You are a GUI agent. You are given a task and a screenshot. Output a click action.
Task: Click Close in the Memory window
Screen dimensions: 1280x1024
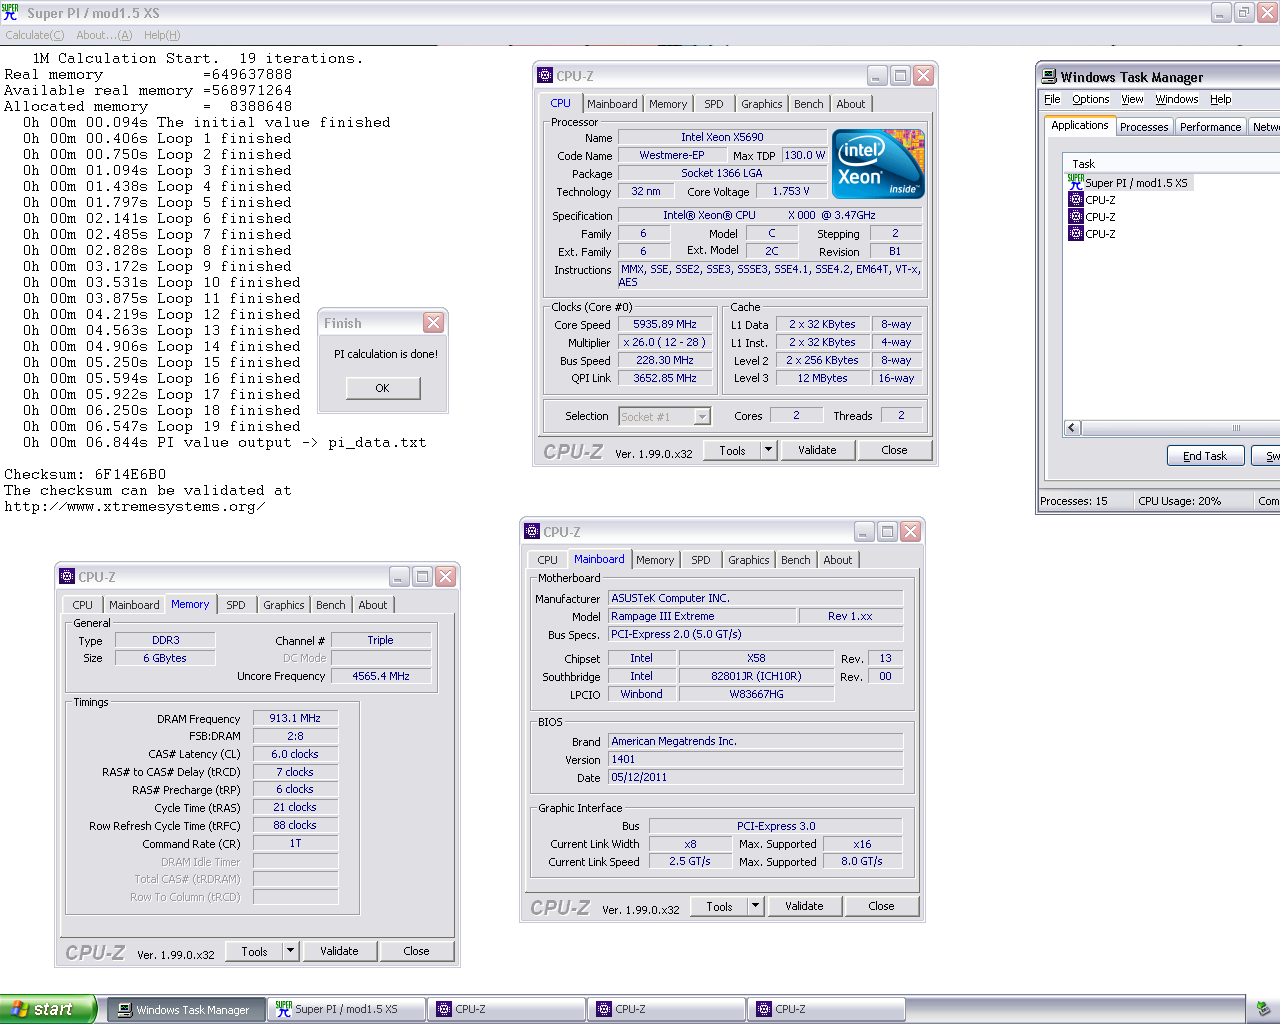coord(416,951)
